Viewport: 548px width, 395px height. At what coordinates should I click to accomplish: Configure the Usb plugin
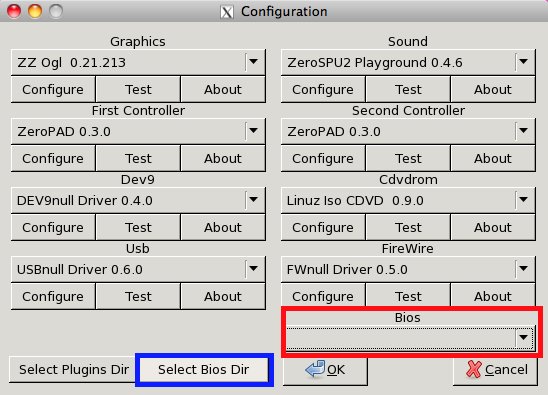coord(53,296)
